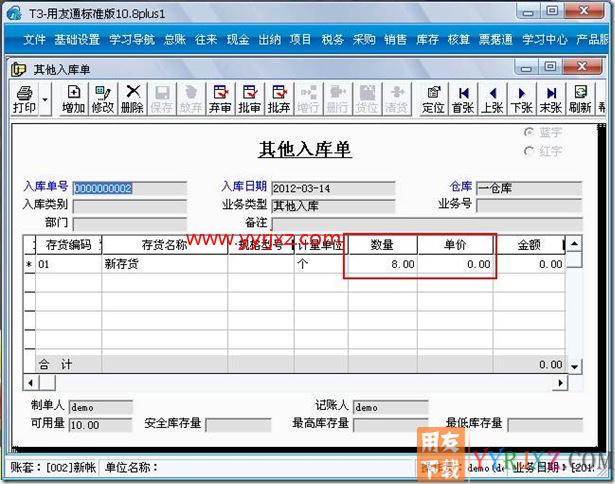
Task: Go to next record with 下张
Action: (x=522, y=99)
